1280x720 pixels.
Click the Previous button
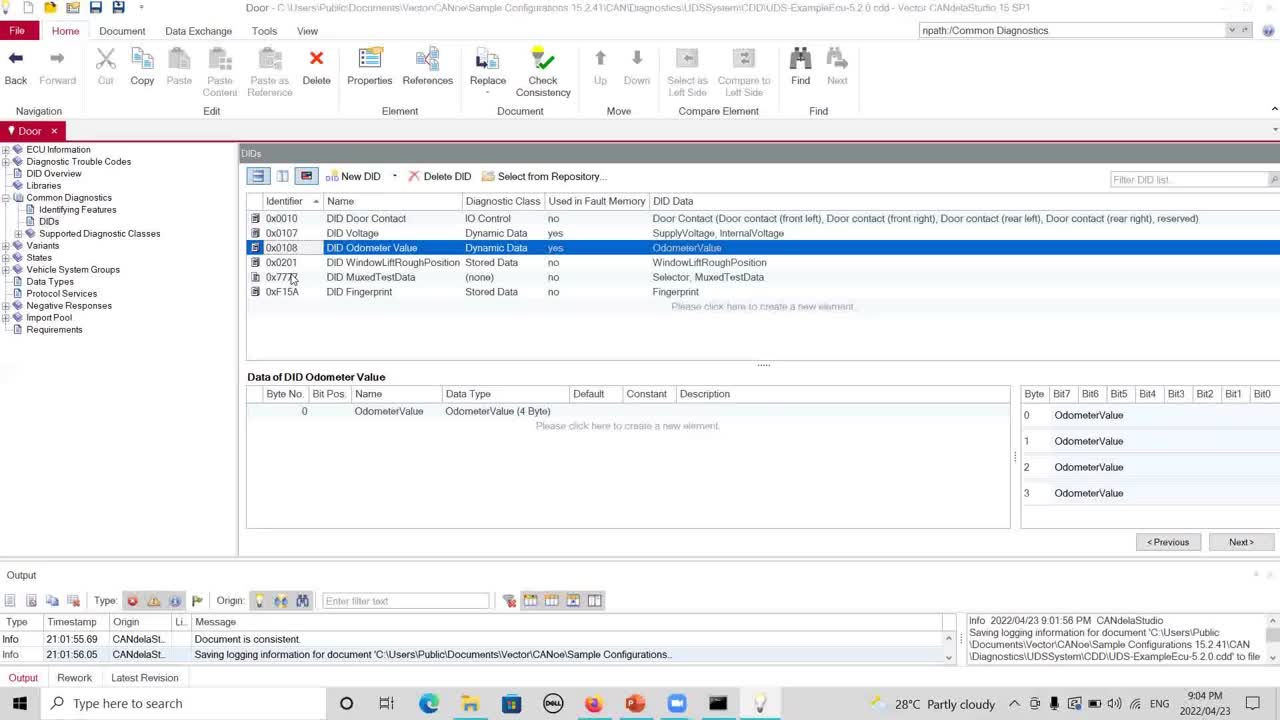[x=1168, y=542]
